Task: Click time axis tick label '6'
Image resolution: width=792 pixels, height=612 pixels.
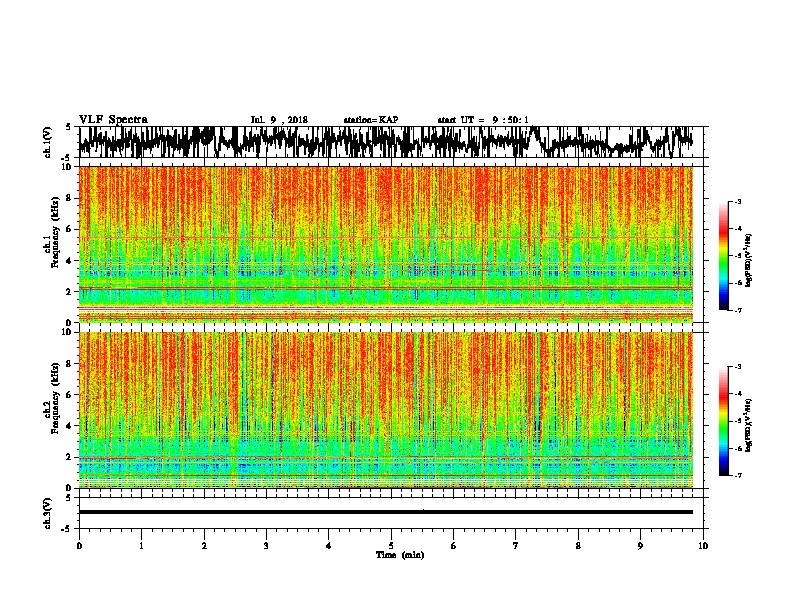Action: click(x=454, y=546)
